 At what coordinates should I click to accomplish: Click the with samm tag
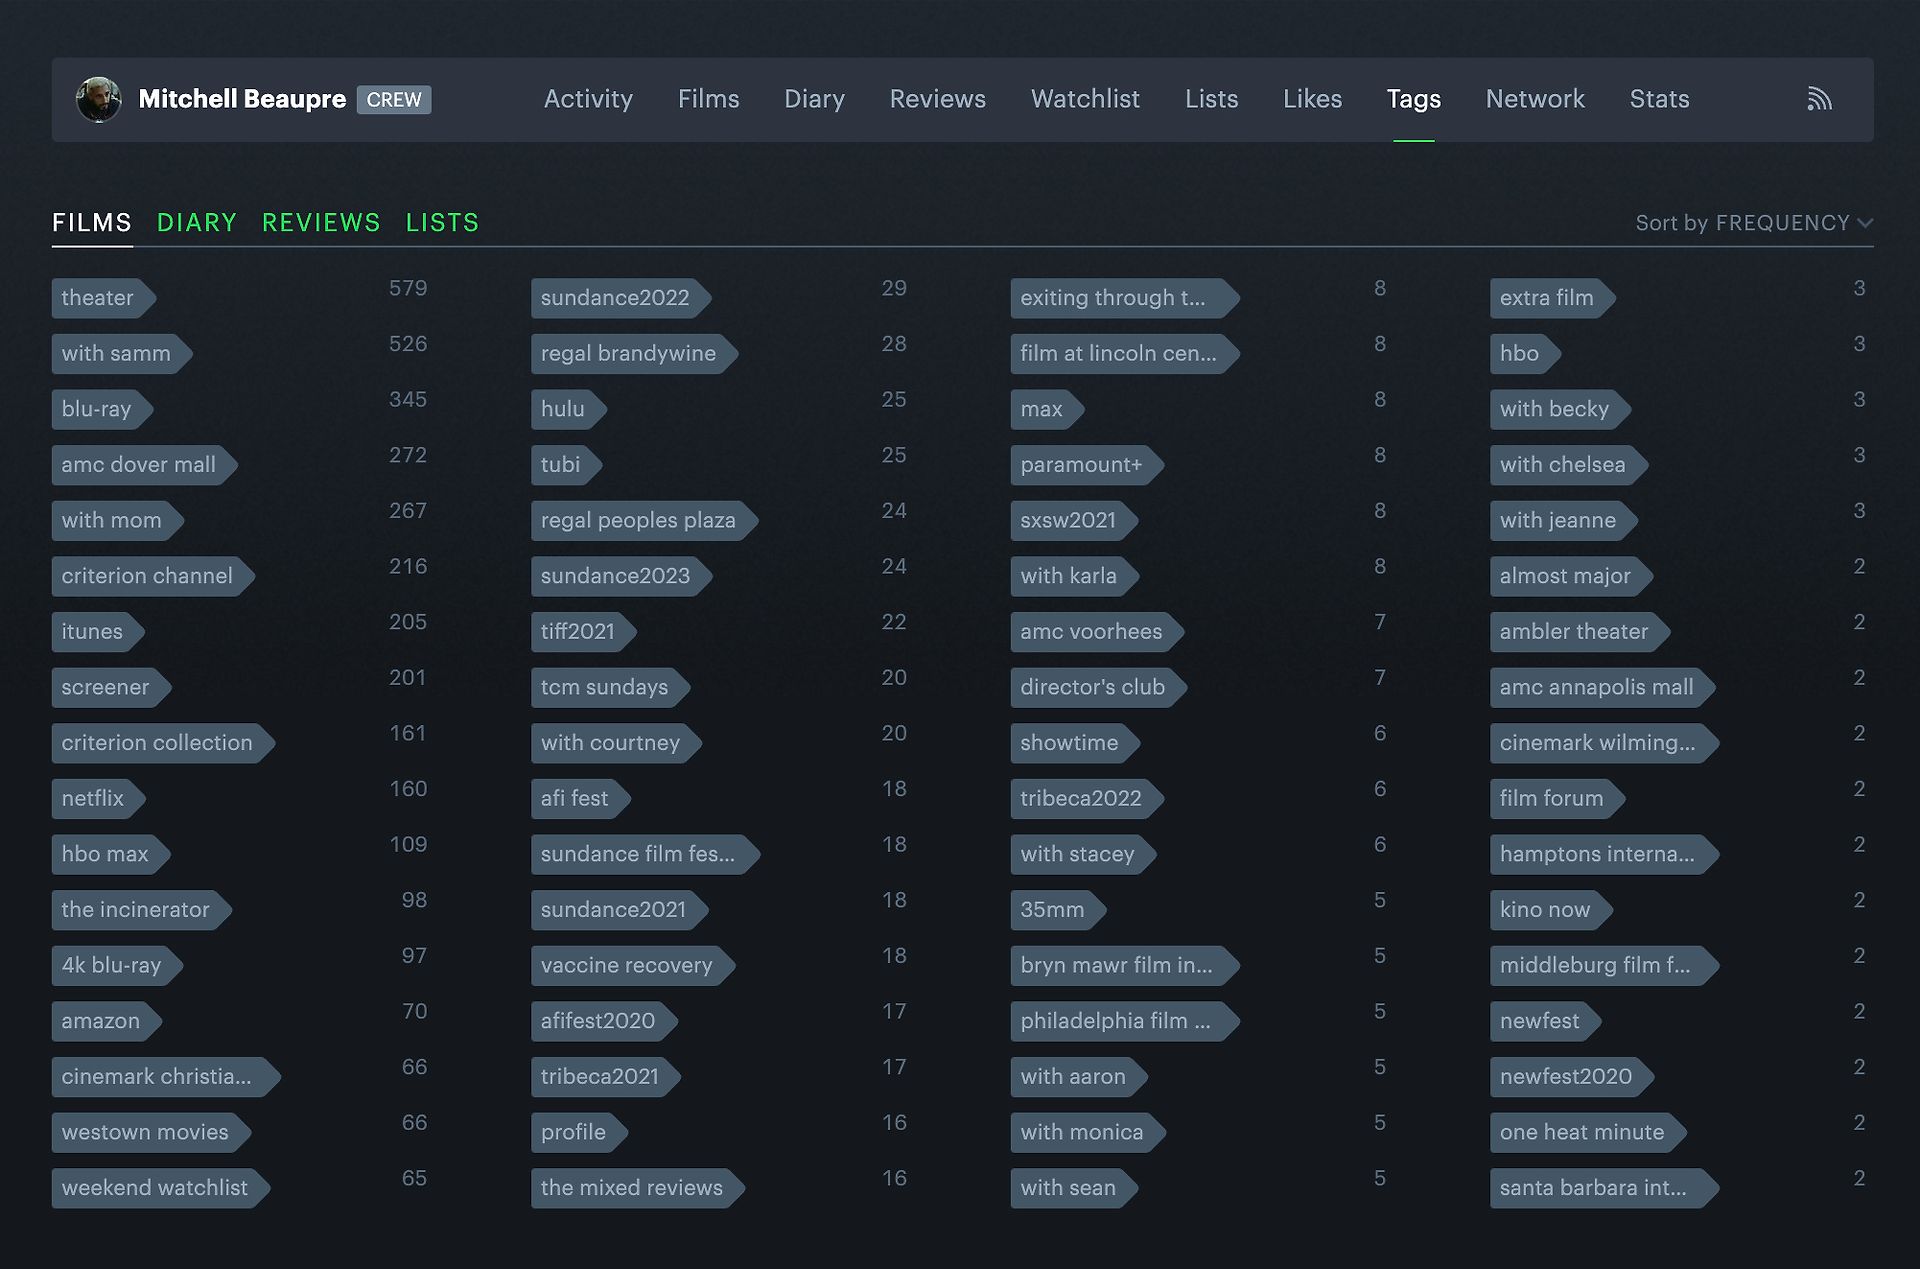point(115,353)
